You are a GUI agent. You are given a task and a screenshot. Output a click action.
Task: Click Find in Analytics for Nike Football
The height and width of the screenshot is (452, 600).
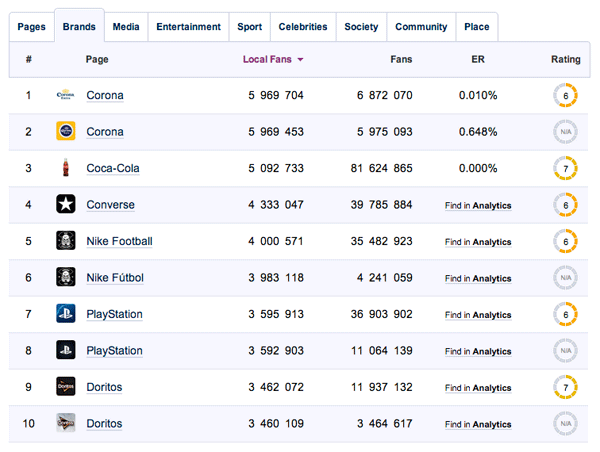click(x=478, y=242)
